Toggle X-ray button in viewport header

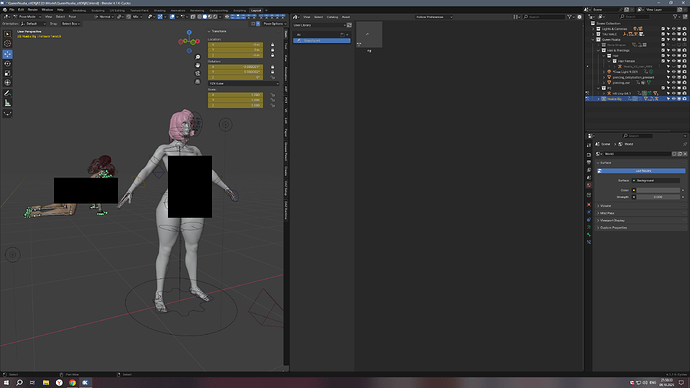point(193,17)
